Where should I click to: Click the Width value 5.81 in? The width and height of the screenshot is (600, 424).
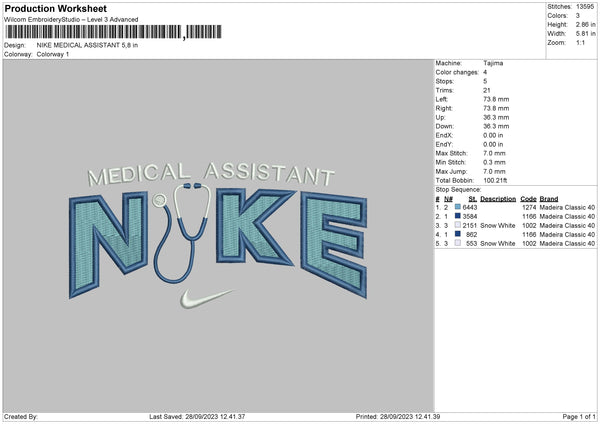pos(585,34)
